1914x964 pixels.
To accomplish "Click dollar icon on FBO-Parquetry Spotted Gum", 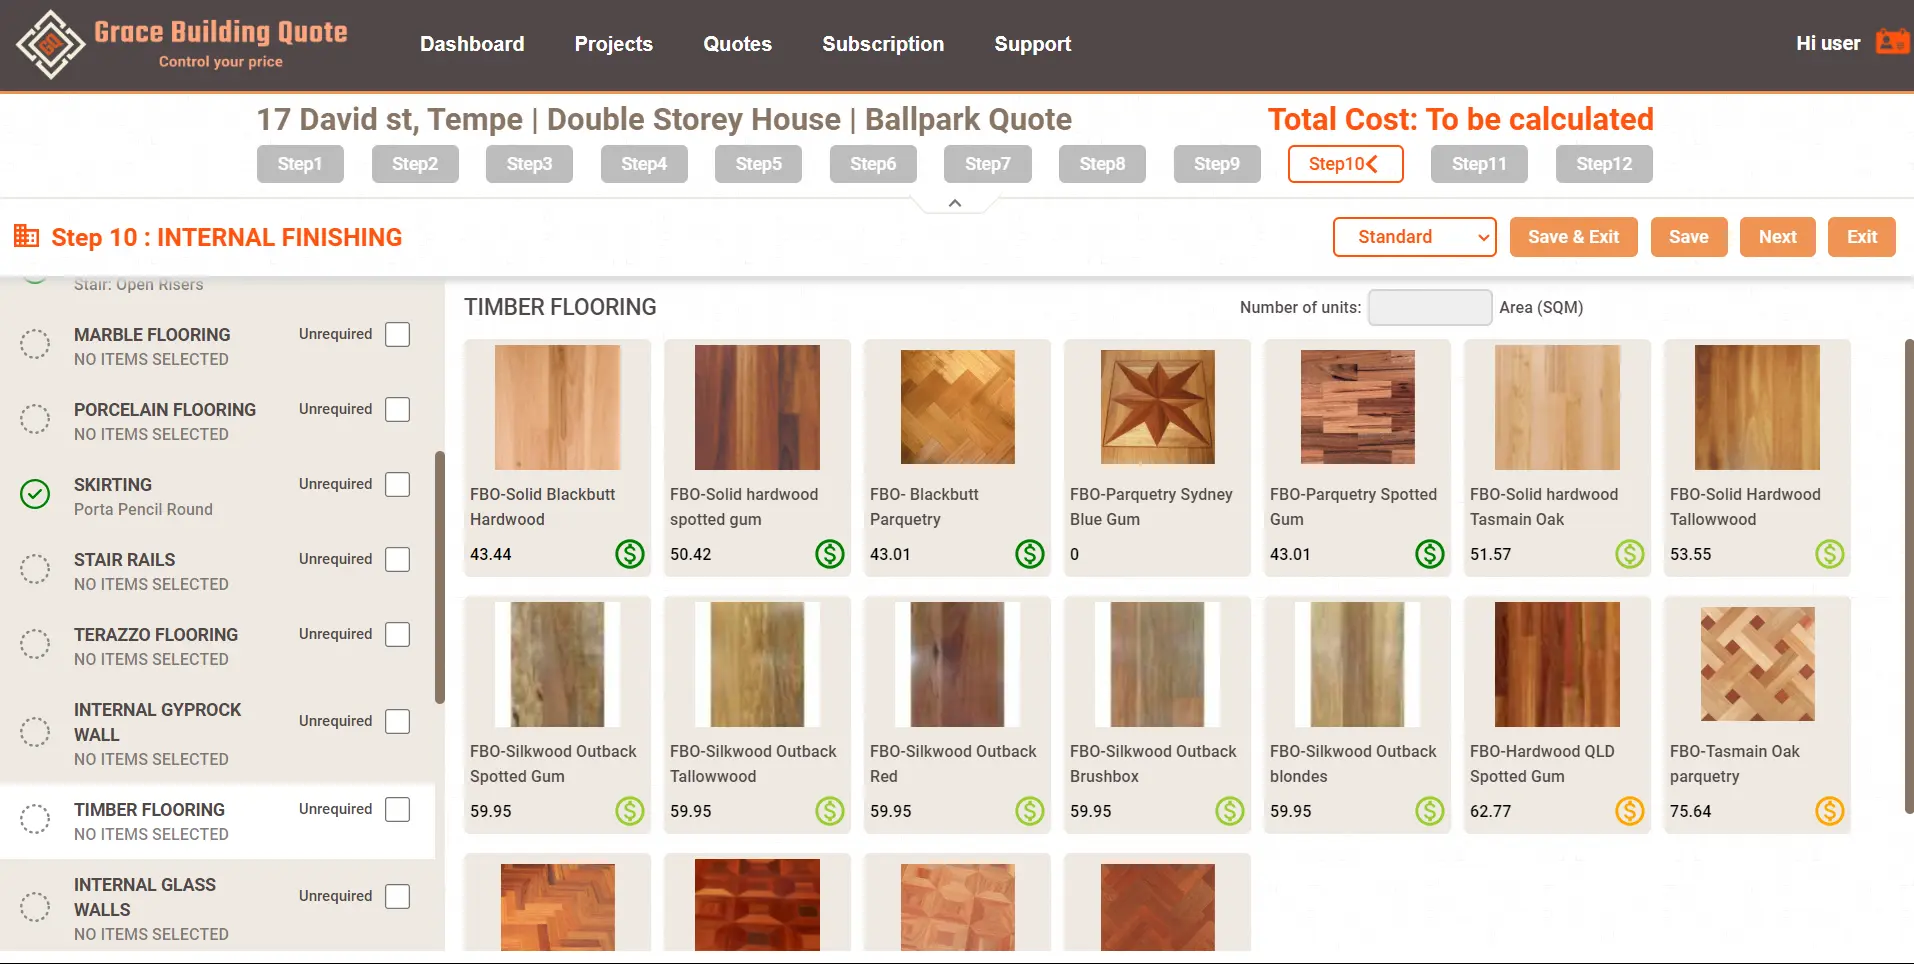I will point(1429,554).
